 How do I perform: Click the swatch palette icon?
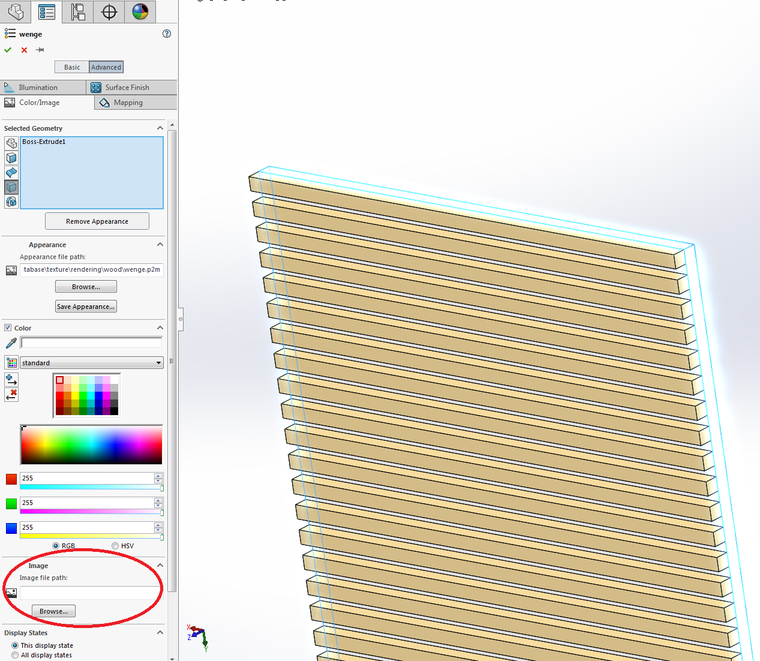[x=11, y=362]
